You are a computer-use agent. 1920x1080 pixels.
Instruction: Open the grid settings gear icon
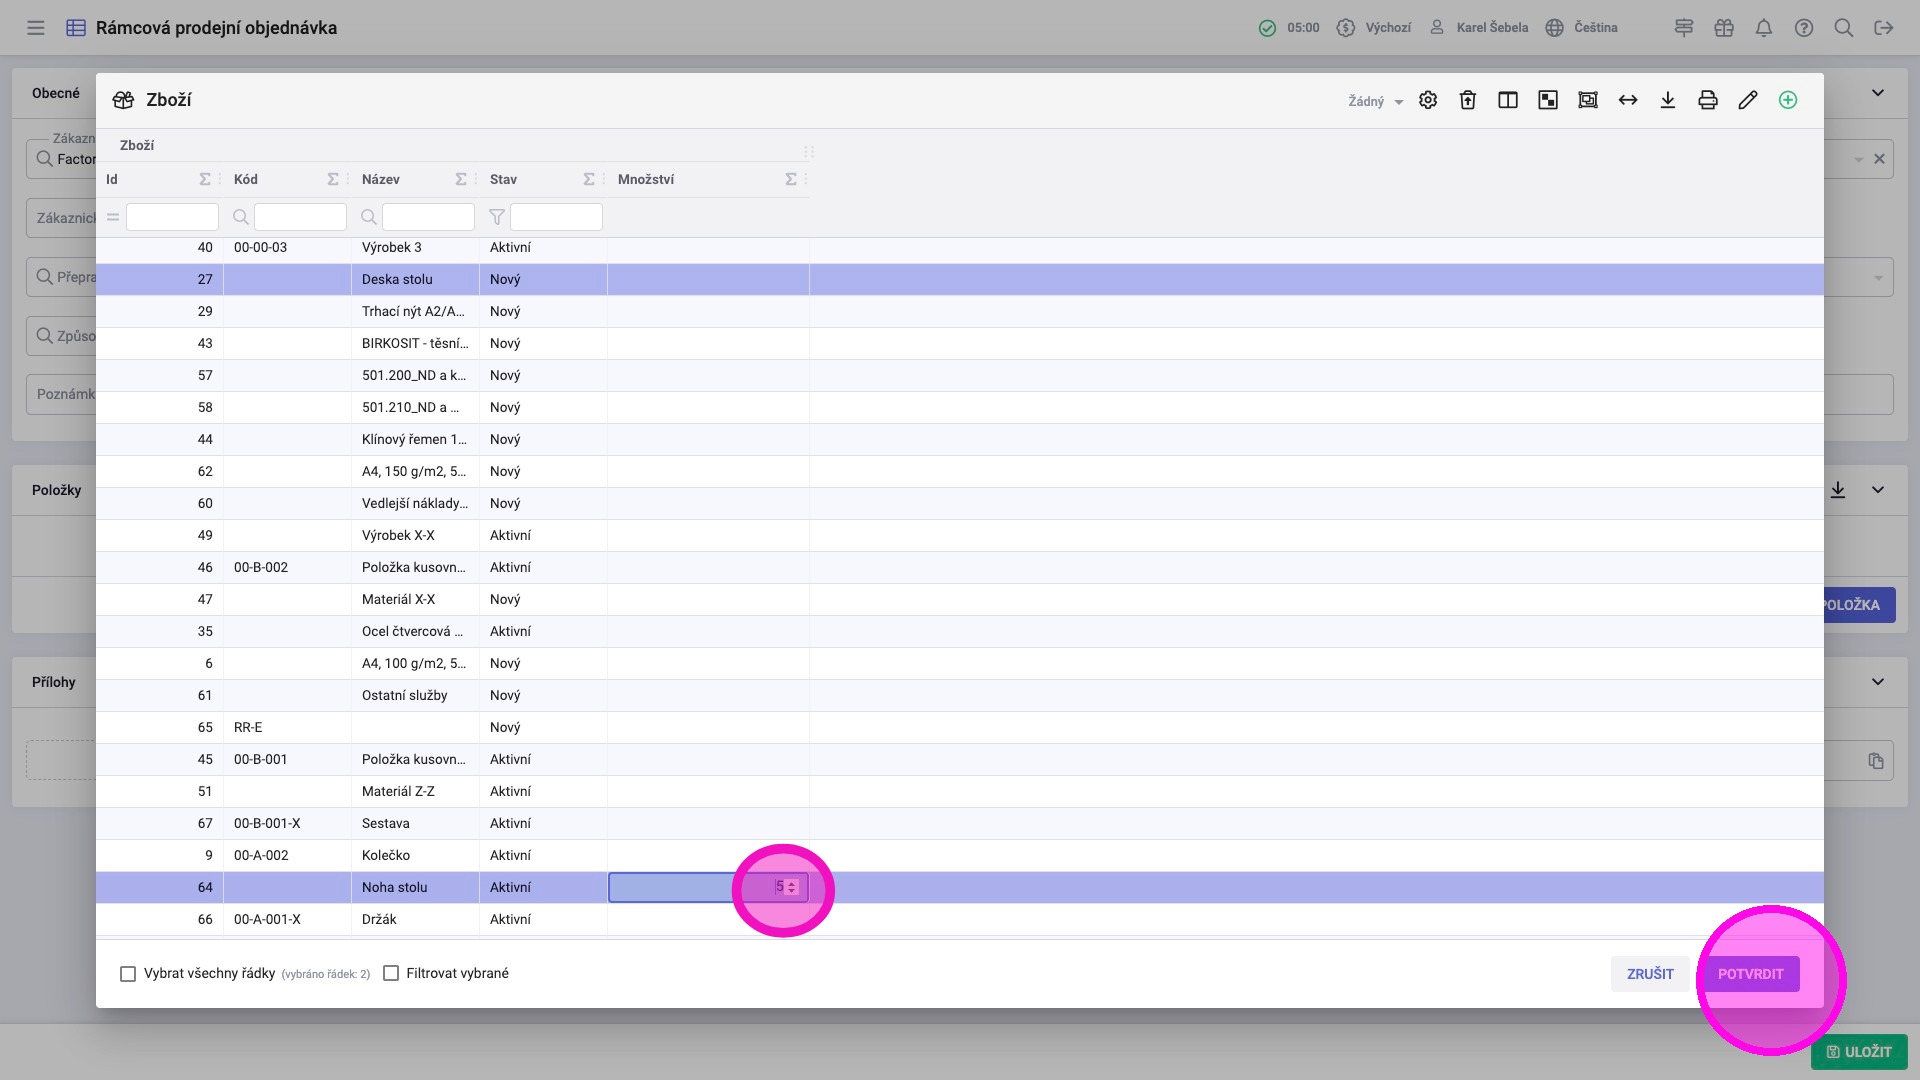[1428, 100]
